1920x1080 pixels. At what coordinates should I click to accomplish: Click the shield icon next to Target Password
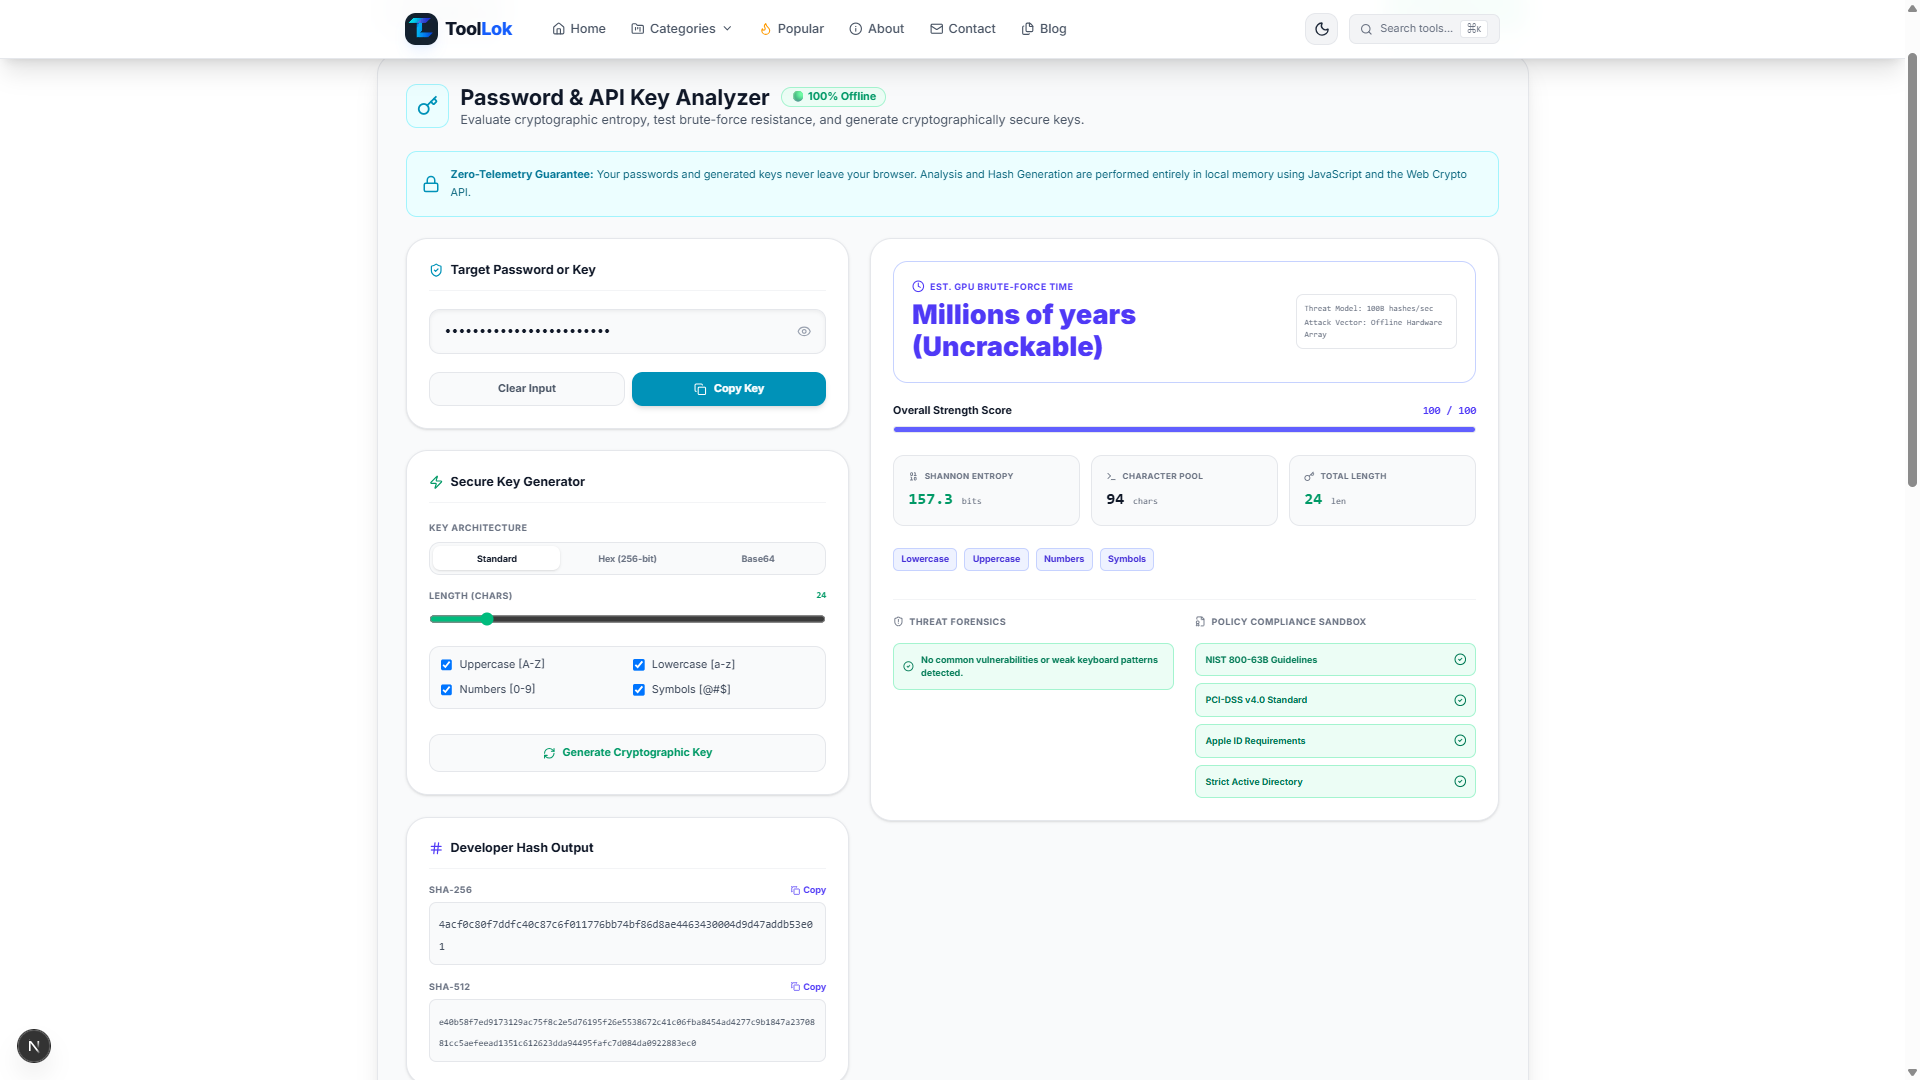pyautogui.click(x=436, y=270)
